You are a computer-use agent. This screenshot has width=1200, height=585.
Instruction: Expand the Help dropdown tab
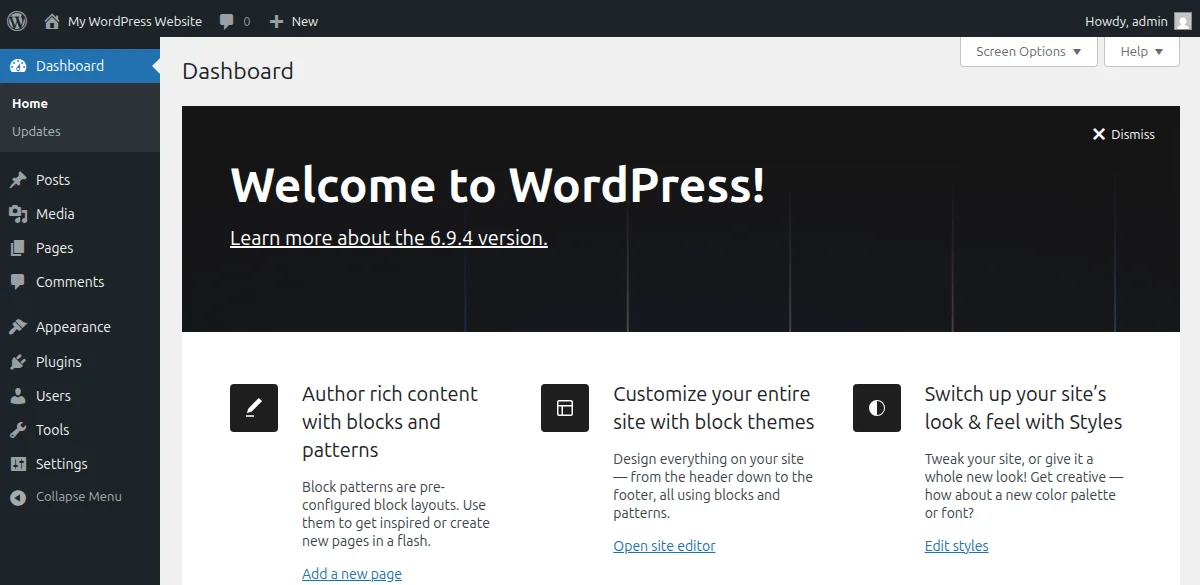pyautogui.click(x=1141, y=52)
